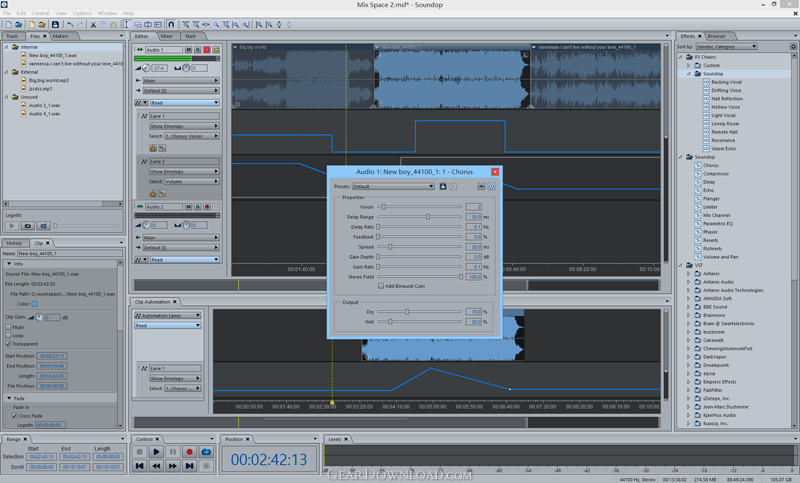Click the 00:02:42:13 position display
Image resolution: width=800 pixels, height=483 pixels.
coord(269,460)
